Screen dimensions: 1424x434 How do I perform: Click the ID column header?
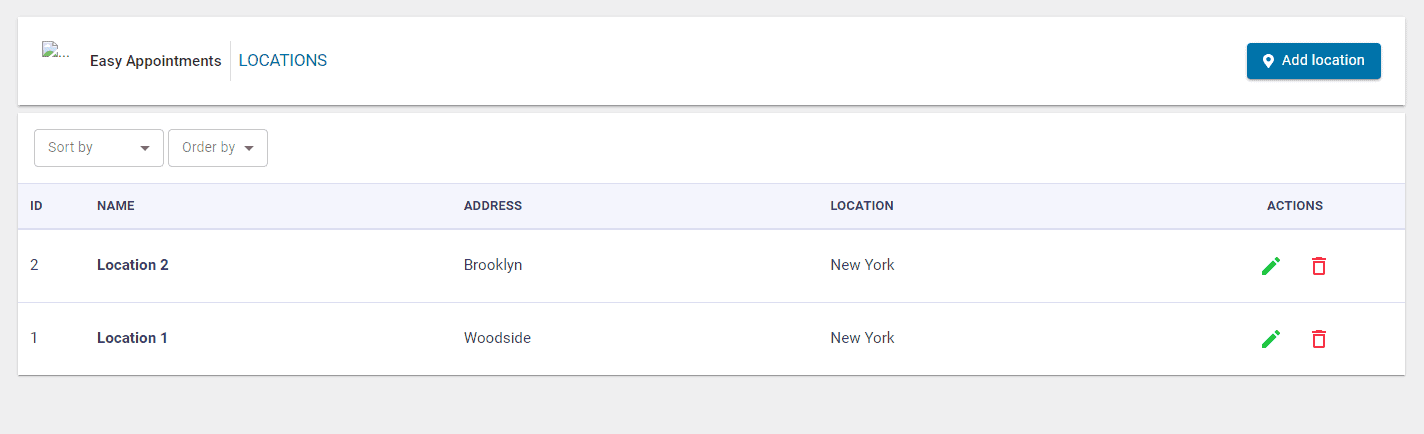[x=36, y=206]
